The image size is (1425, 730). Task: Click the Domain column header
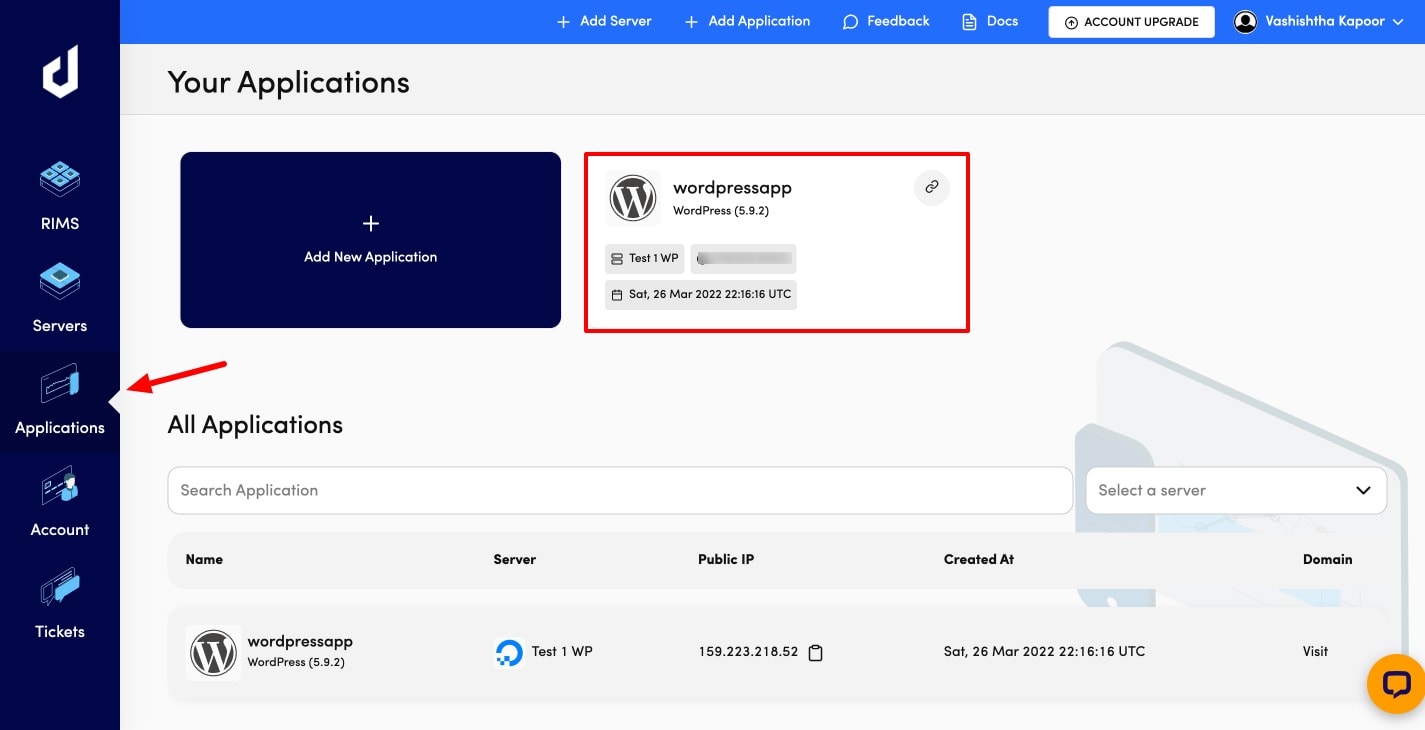point(1328,559)
